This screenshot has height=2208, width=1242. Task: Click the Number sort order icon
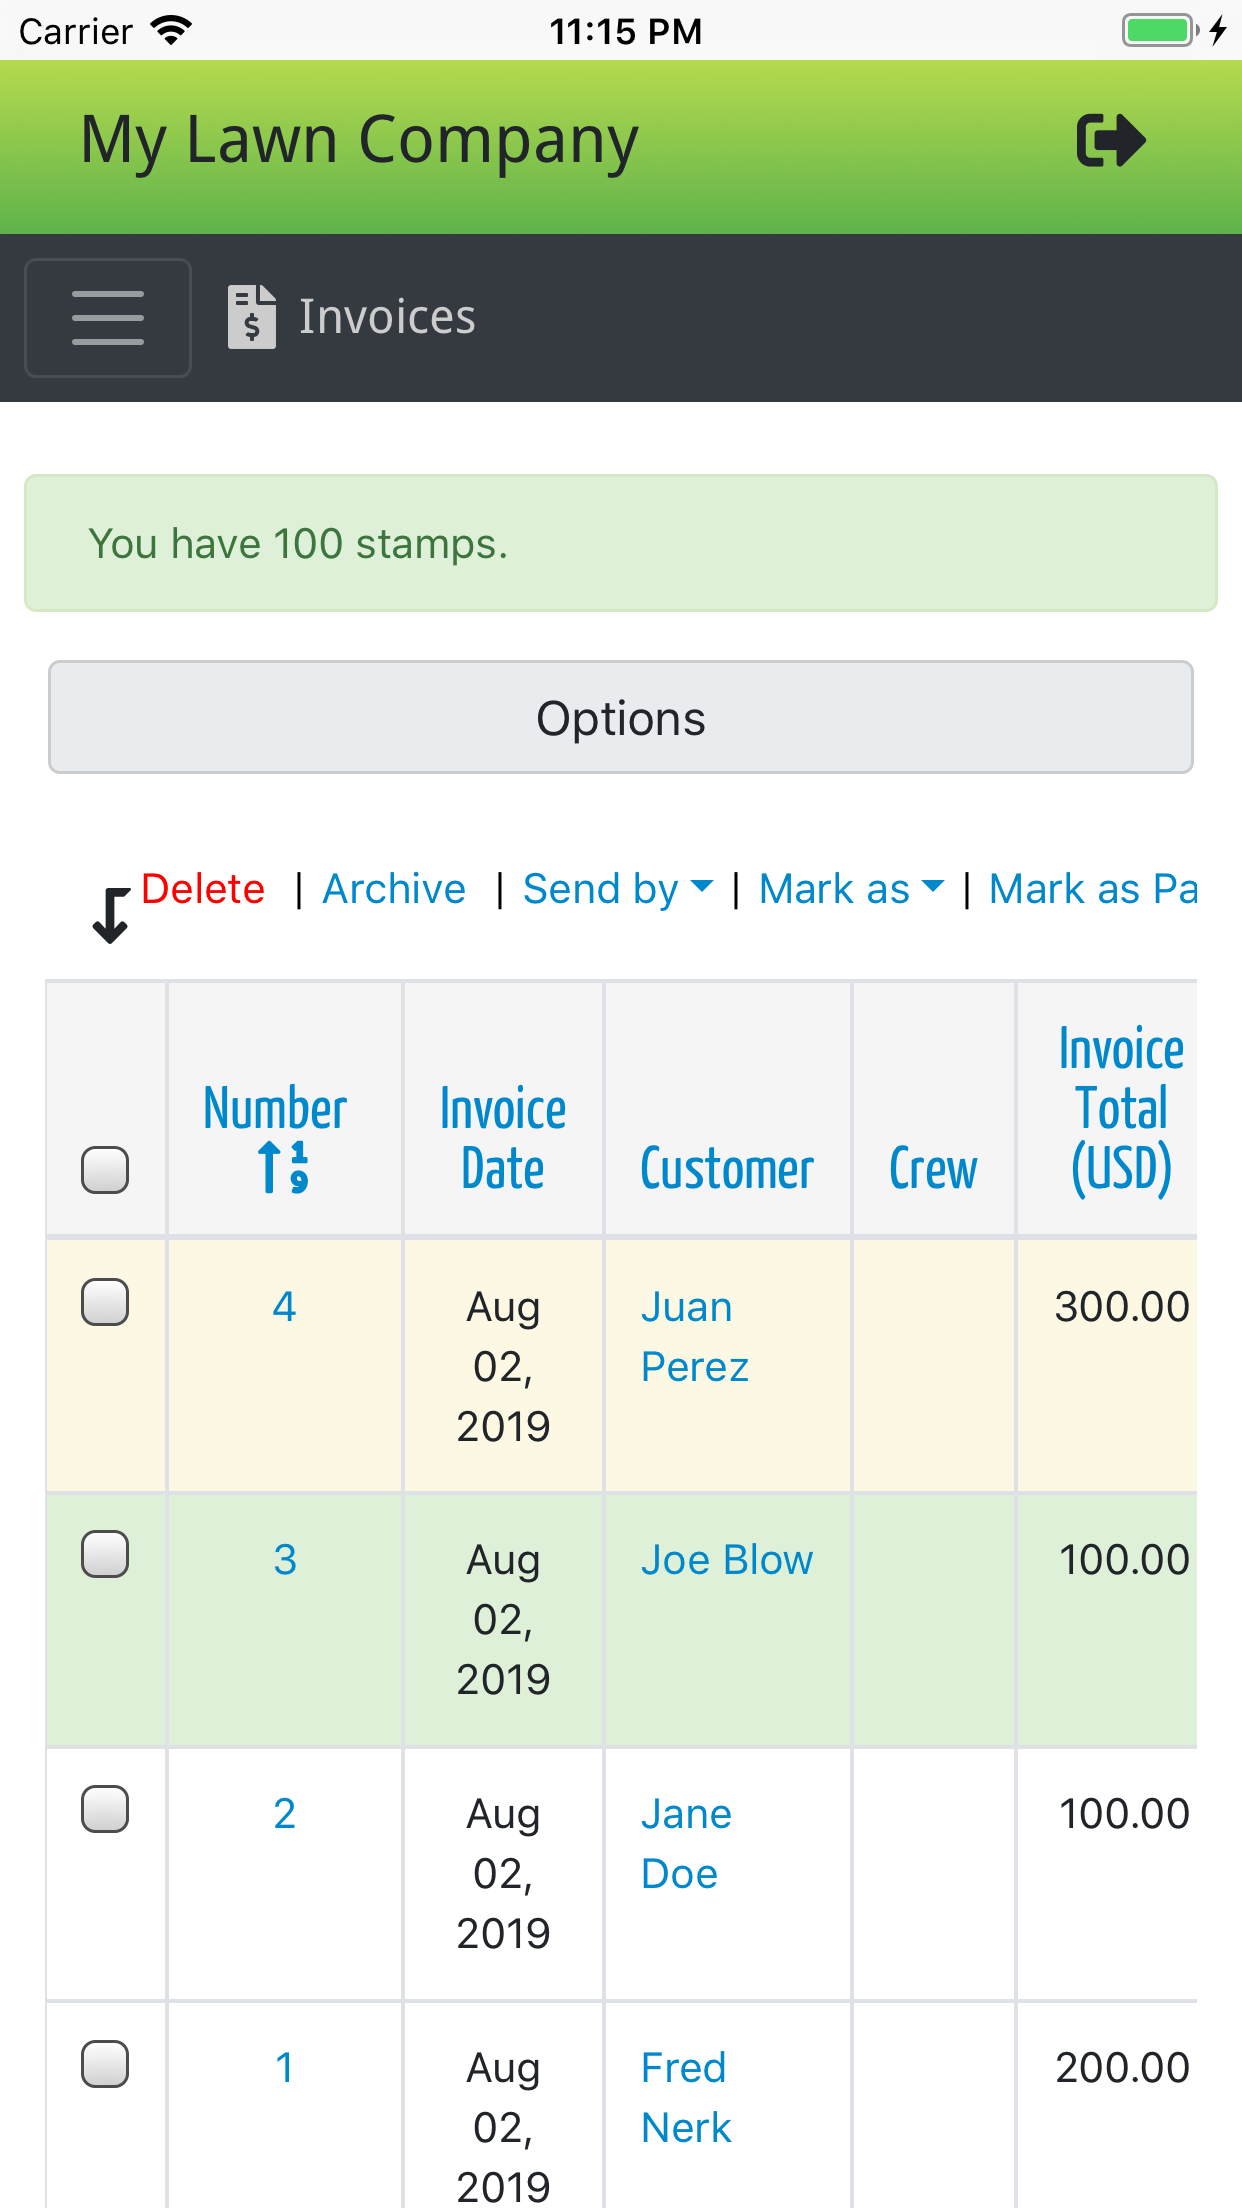284,1168
